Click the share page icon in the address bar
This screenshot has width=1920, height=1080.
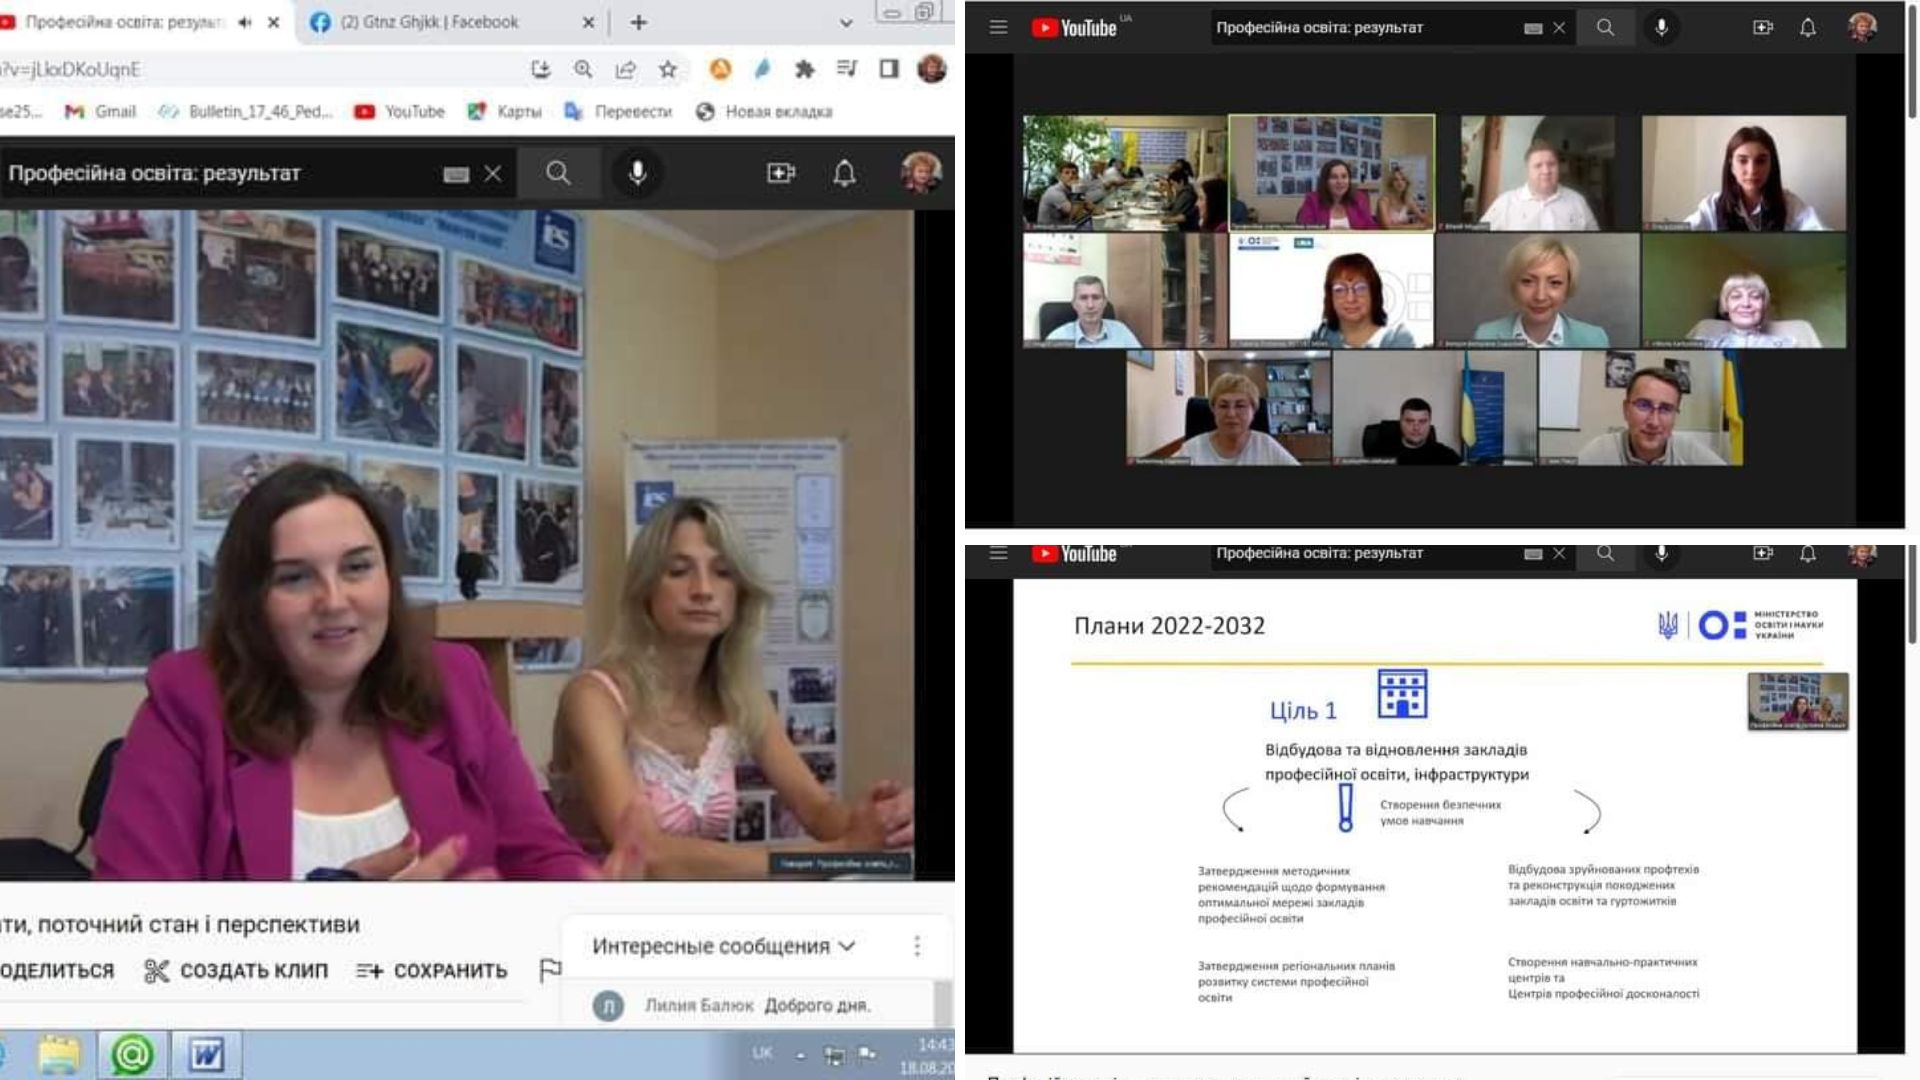click(x=626, y=69)
